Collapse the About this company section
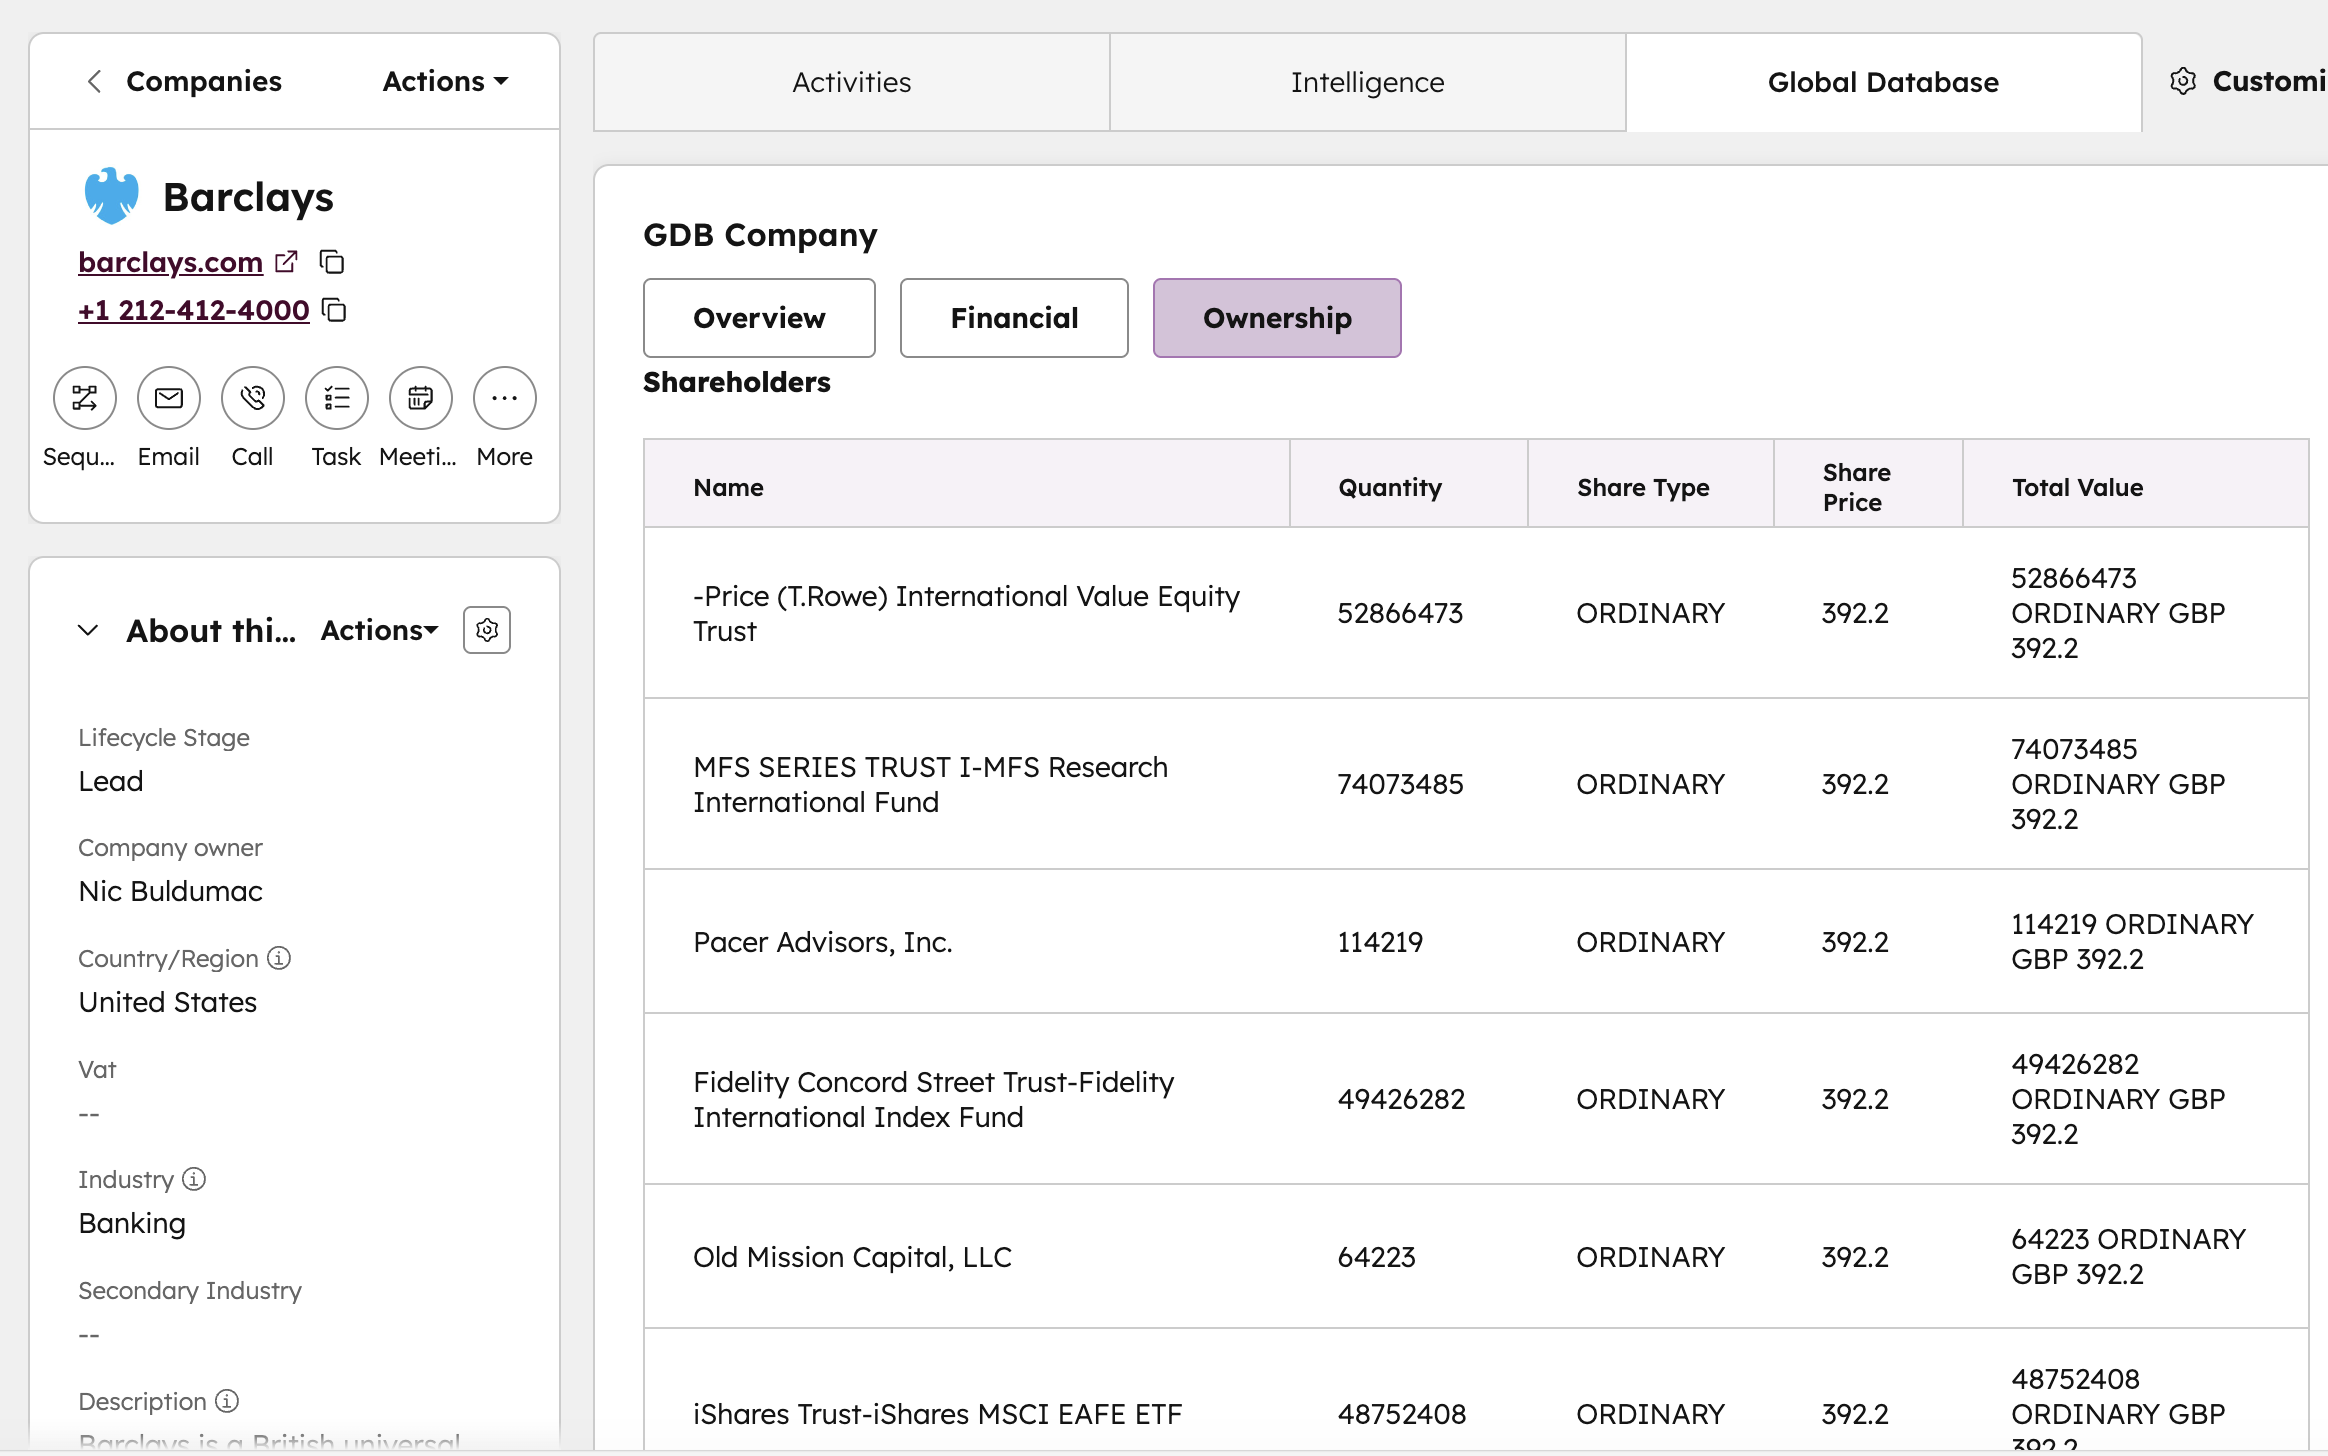This screenshot has width=2328, height=1456. (88, 630)
